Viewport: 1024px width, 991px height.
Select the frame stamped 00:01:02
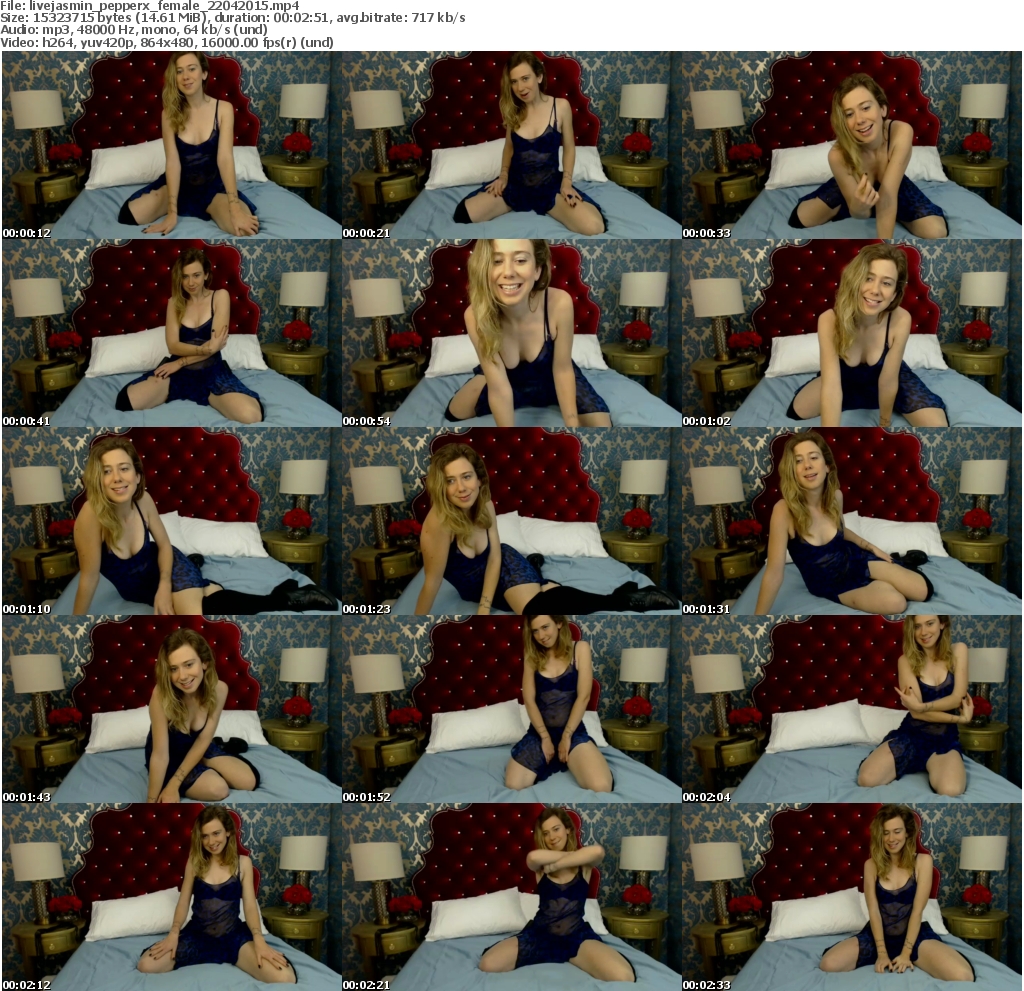click(x=852, y=333)
